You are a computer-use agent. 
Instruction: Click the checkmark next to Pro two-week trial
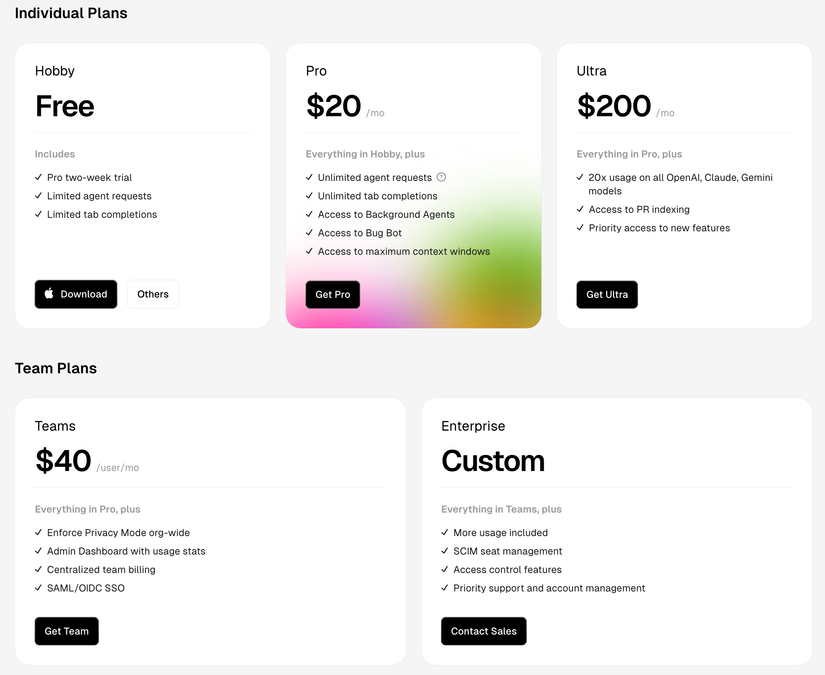coord(38,177)
